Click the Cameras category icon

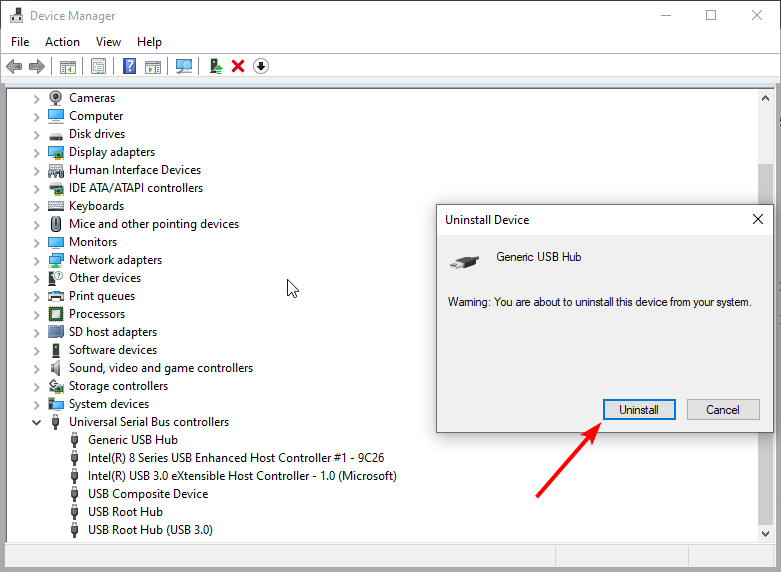[56, 98]
